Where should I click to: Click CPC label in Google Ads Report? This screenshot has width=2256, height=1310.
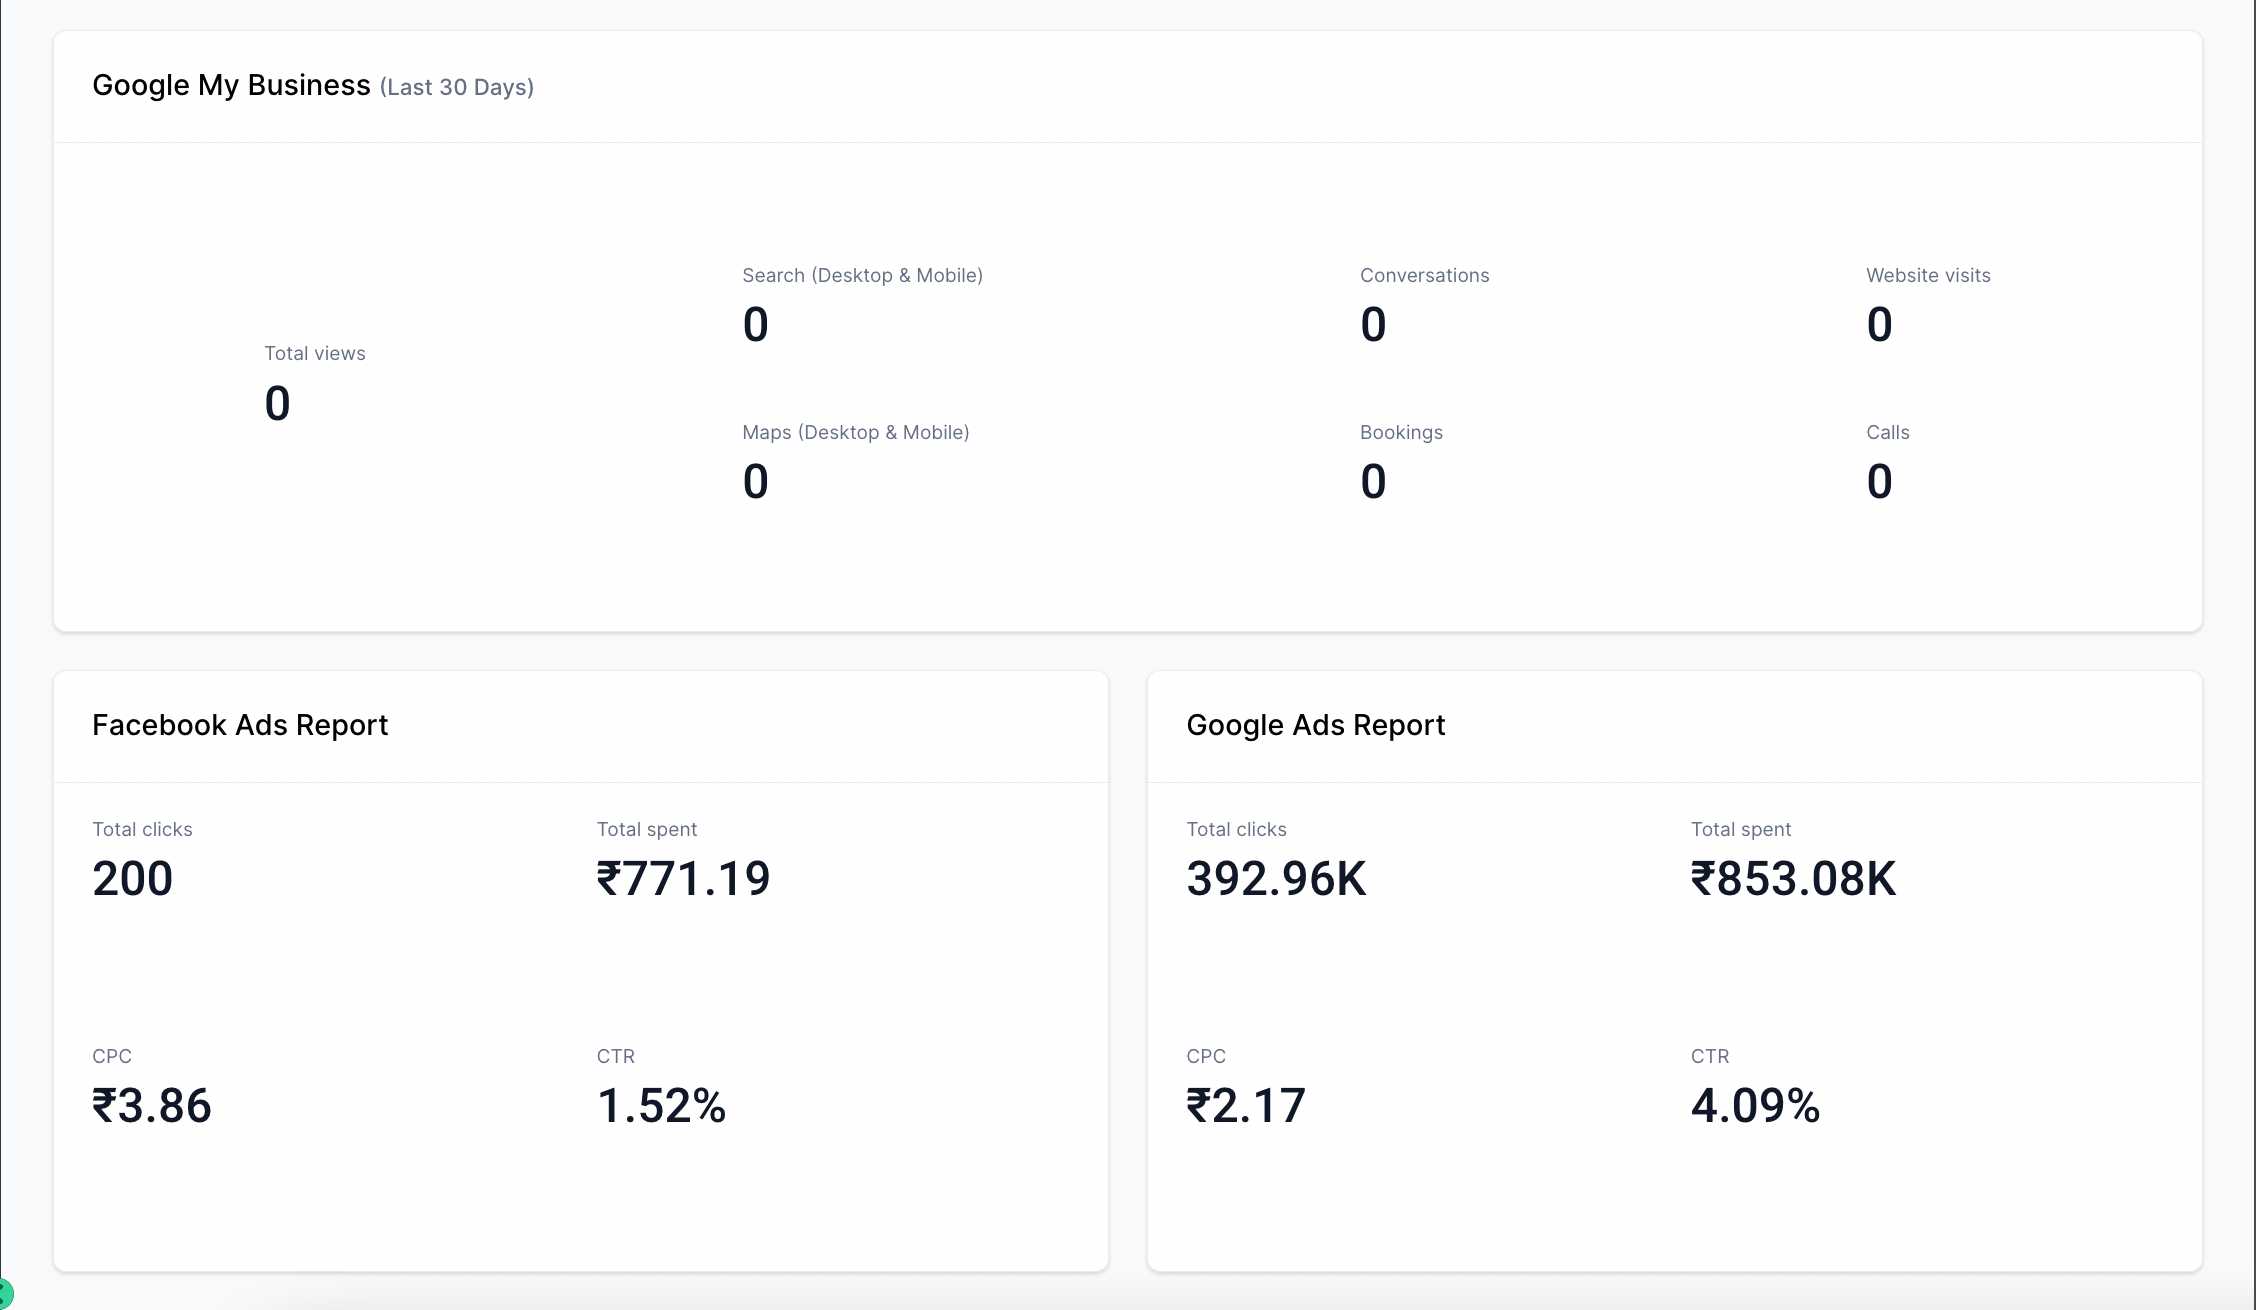point(1206,1056)
